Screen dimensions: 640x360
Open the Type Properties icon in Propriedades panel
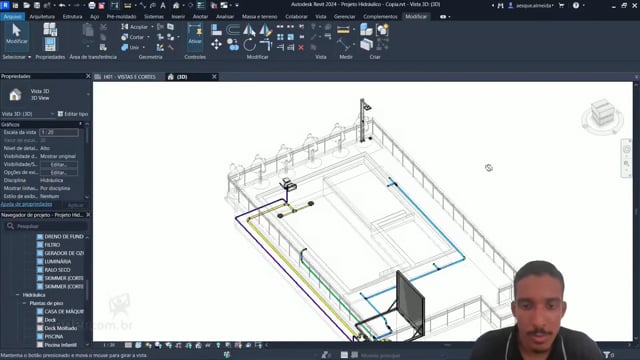click(50, 29)
